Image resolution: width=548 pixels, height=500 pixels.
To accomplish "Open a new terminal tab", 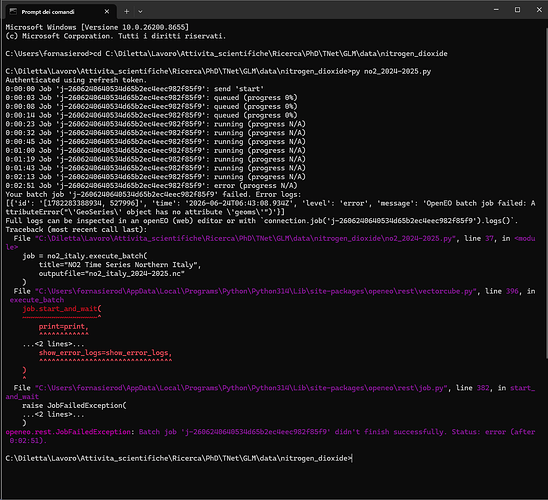I will [x=127, y=12].
